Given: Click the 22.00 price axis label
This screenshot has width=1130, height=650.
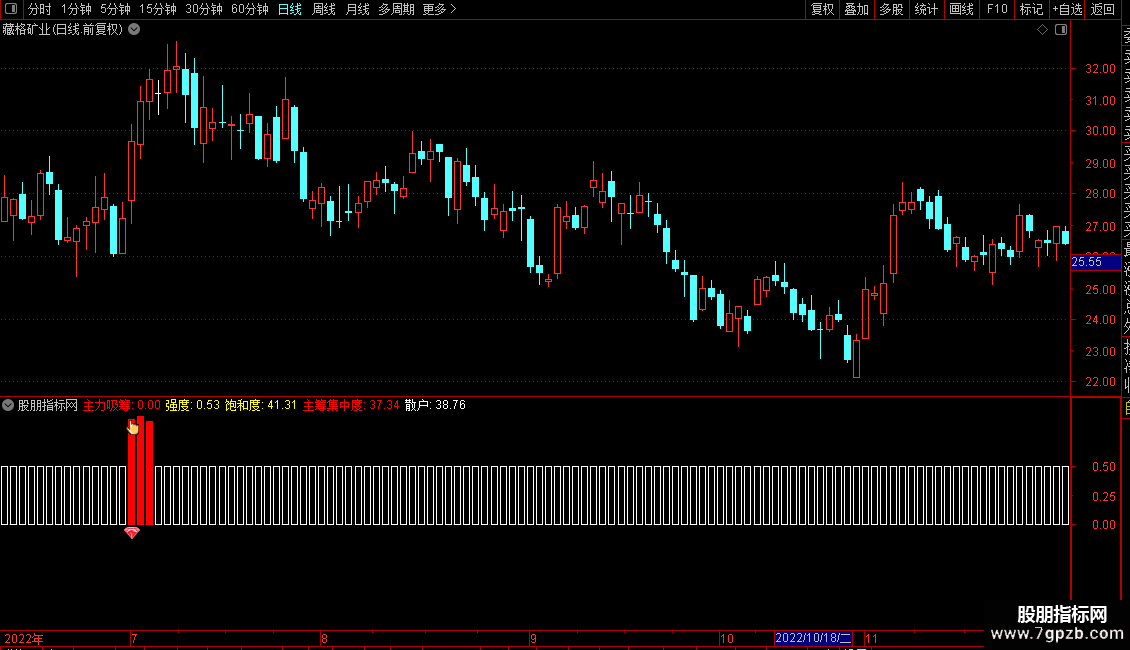Looking at the screenshot, I should click(1100, 382).
